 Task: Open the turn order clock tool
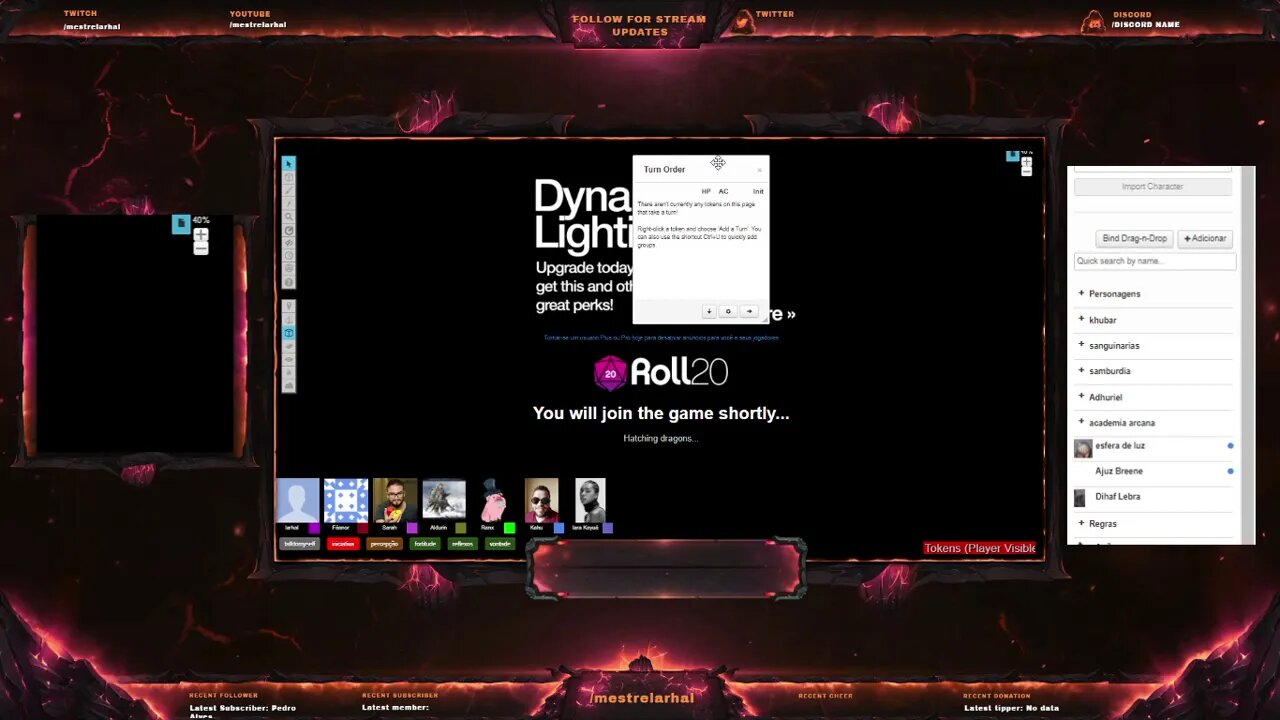tap(288, 255)
